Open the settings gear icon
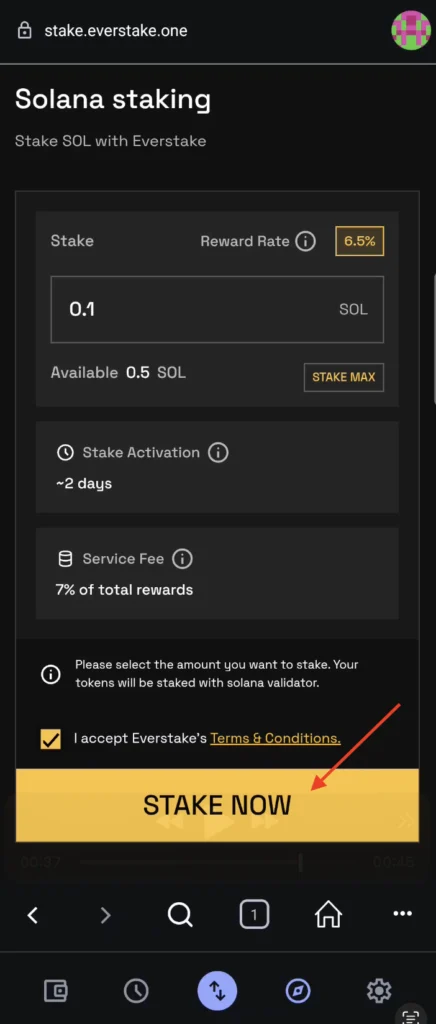This screenshot has width=436, height=1024. pyautogui.click(x=379, y=991)
